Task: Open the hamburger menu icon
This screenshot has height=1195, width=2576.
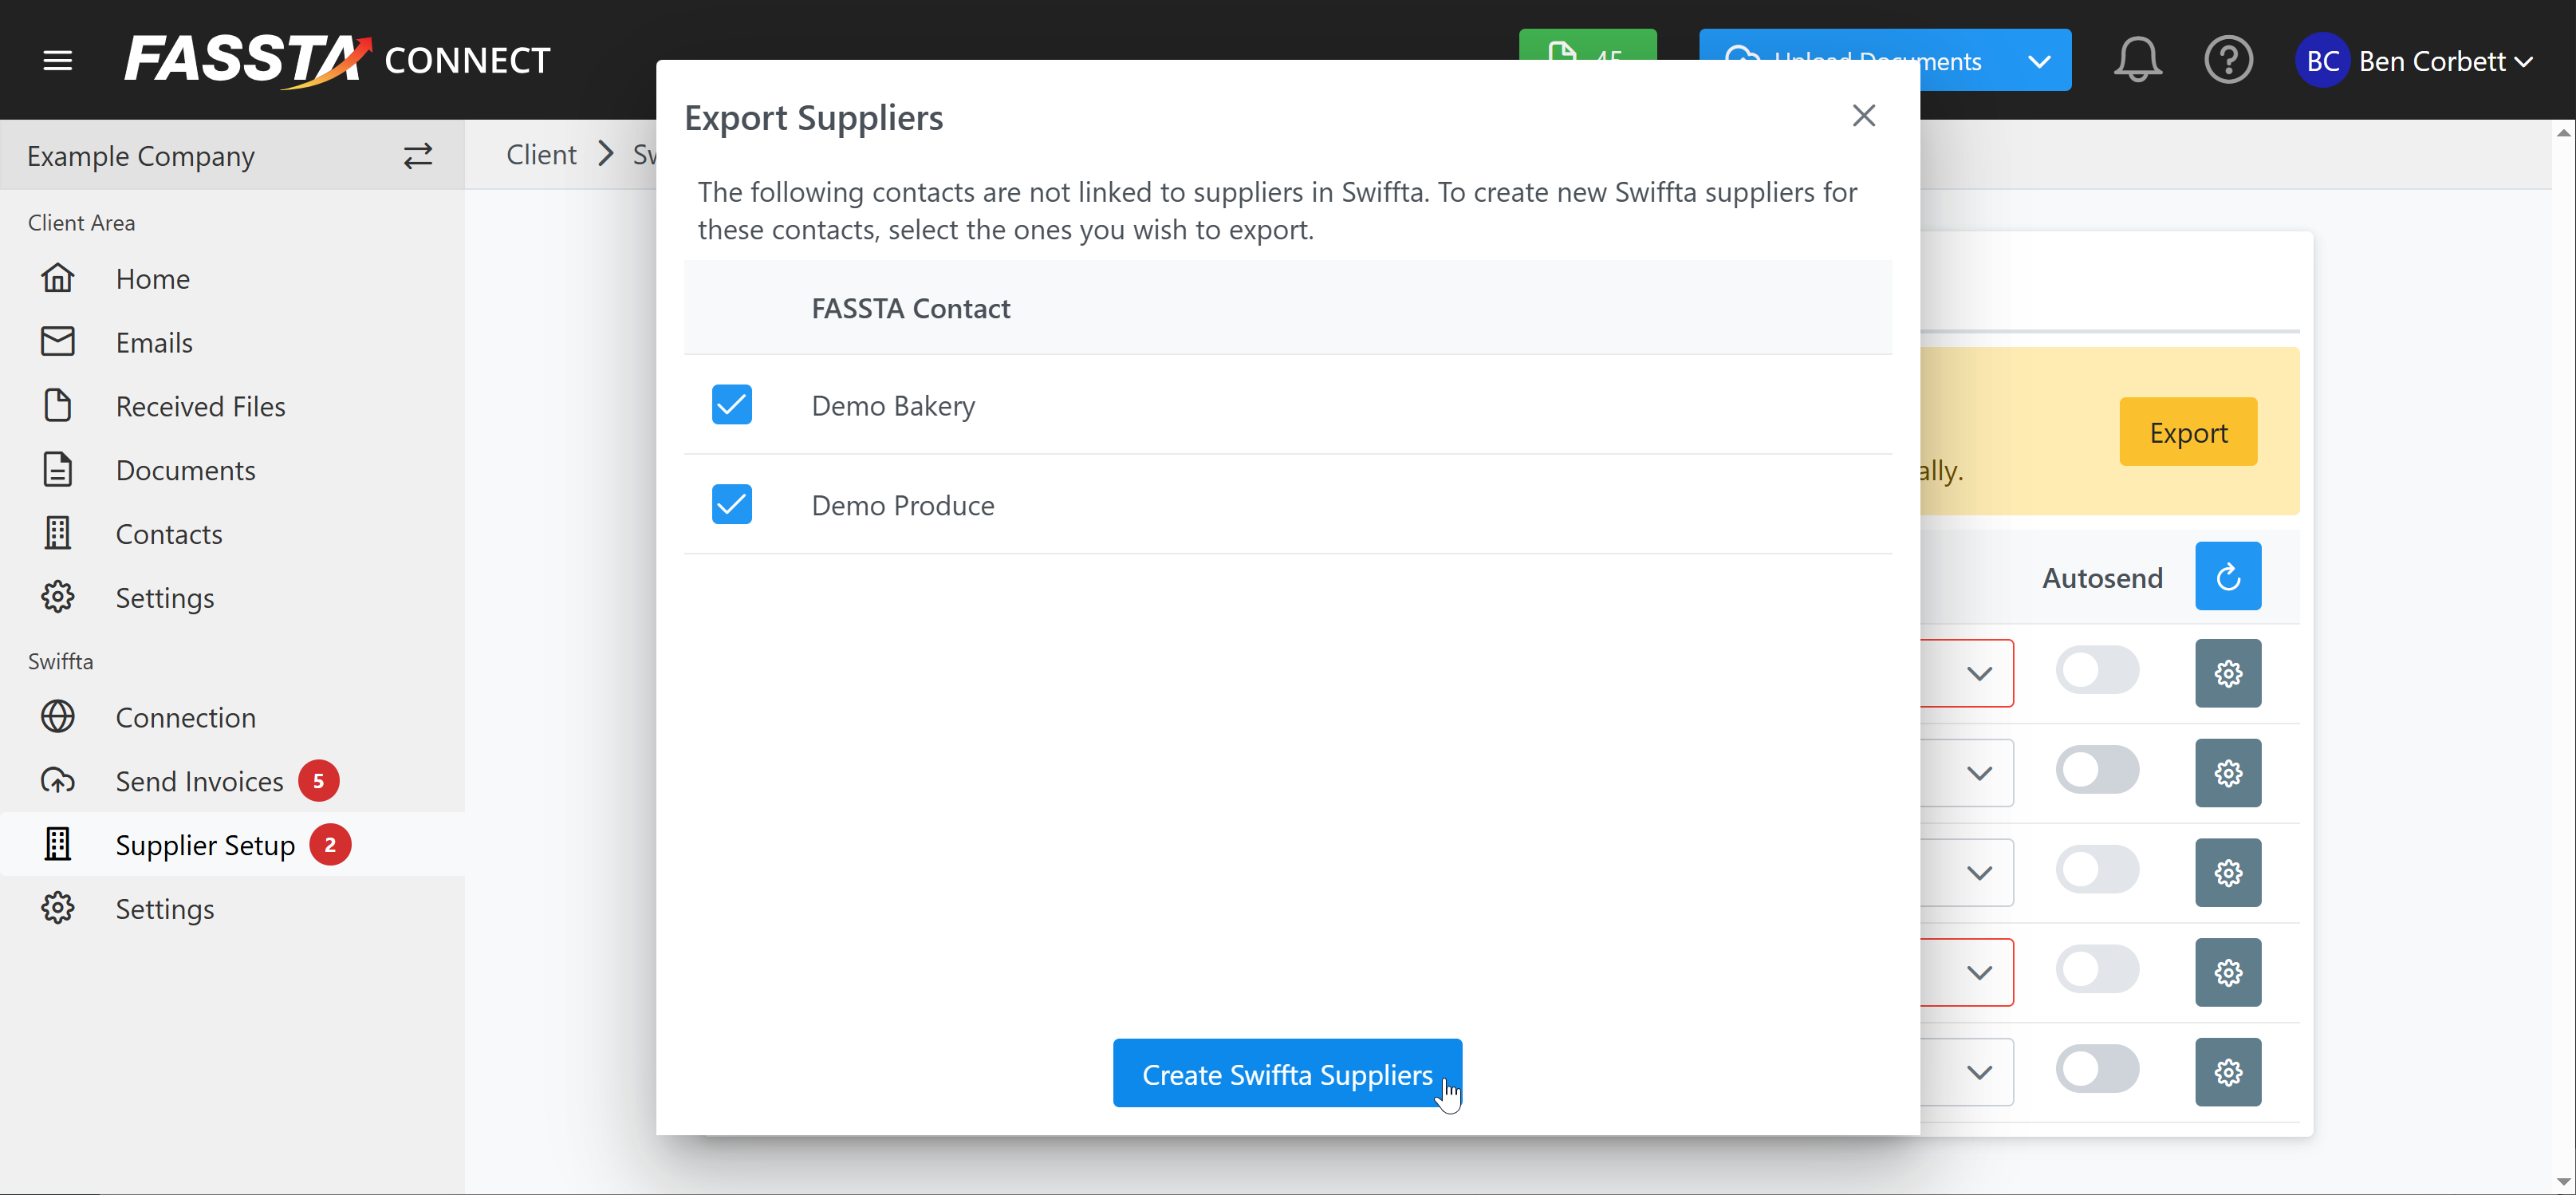Action: (x=58, y=60)
